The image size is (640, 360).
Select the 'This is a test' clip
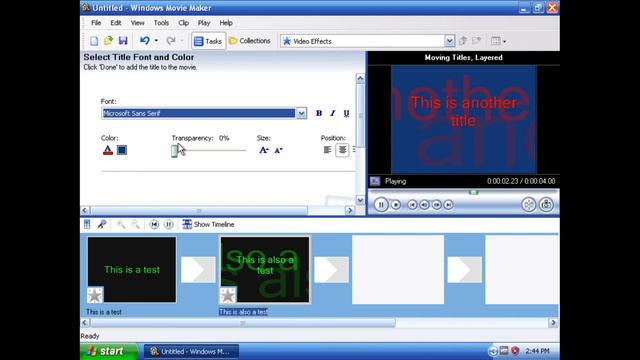pos(132,269)
